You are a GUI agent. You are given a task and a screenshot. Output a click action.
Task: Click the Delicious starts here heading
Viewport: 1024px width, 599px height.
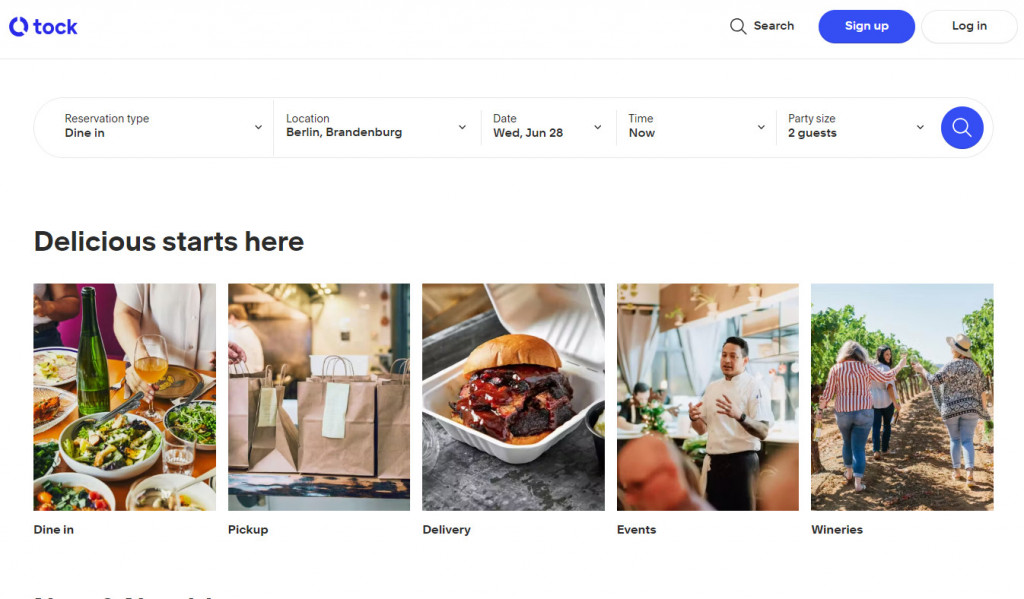(168, 241)
